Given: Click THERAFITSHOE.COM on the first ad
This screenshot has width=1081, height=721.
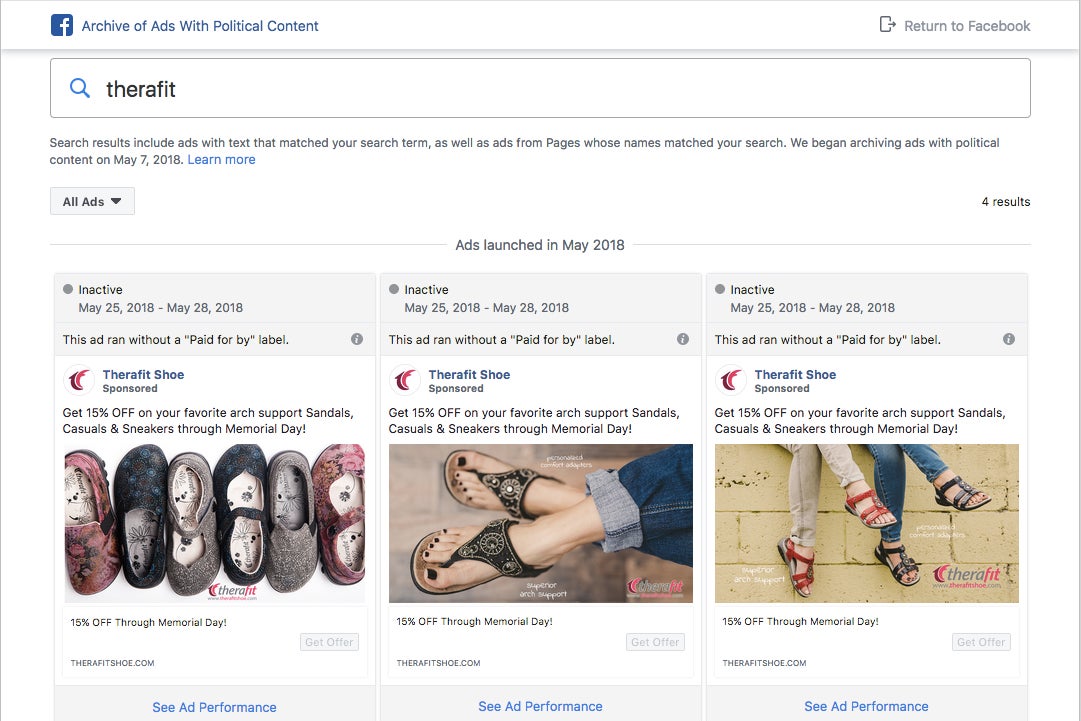Looking at the screenshot, I should pyautogui.click(x=112, y=663).
